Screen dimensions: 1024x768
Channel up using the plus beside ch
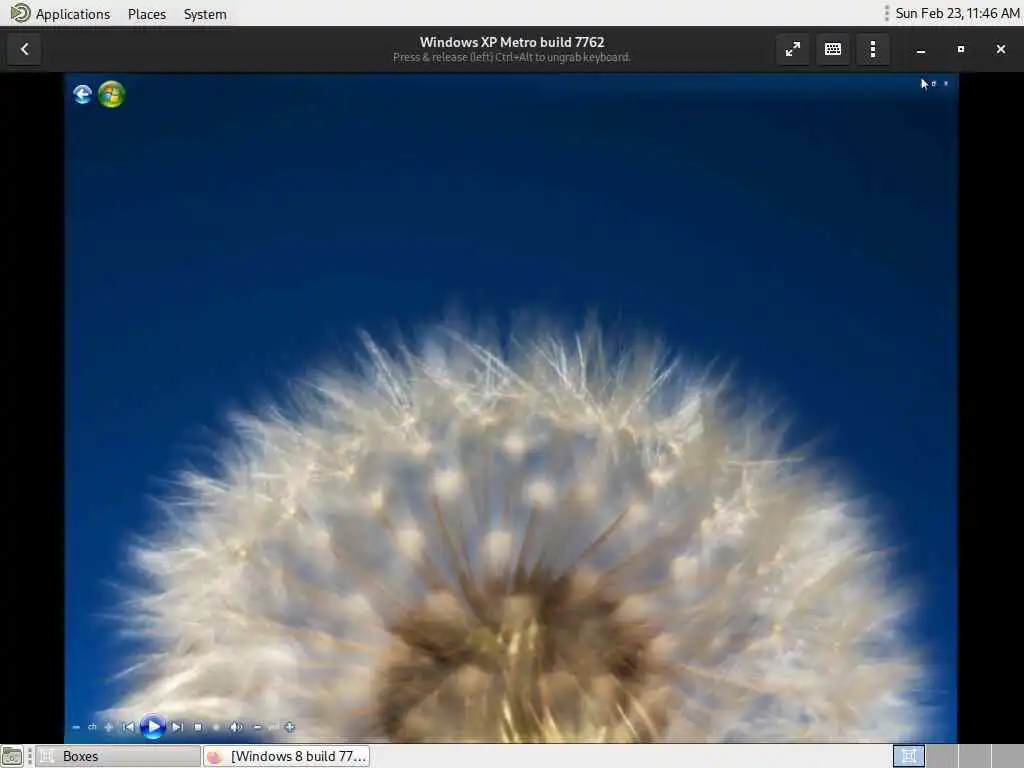tap(108, 727)
